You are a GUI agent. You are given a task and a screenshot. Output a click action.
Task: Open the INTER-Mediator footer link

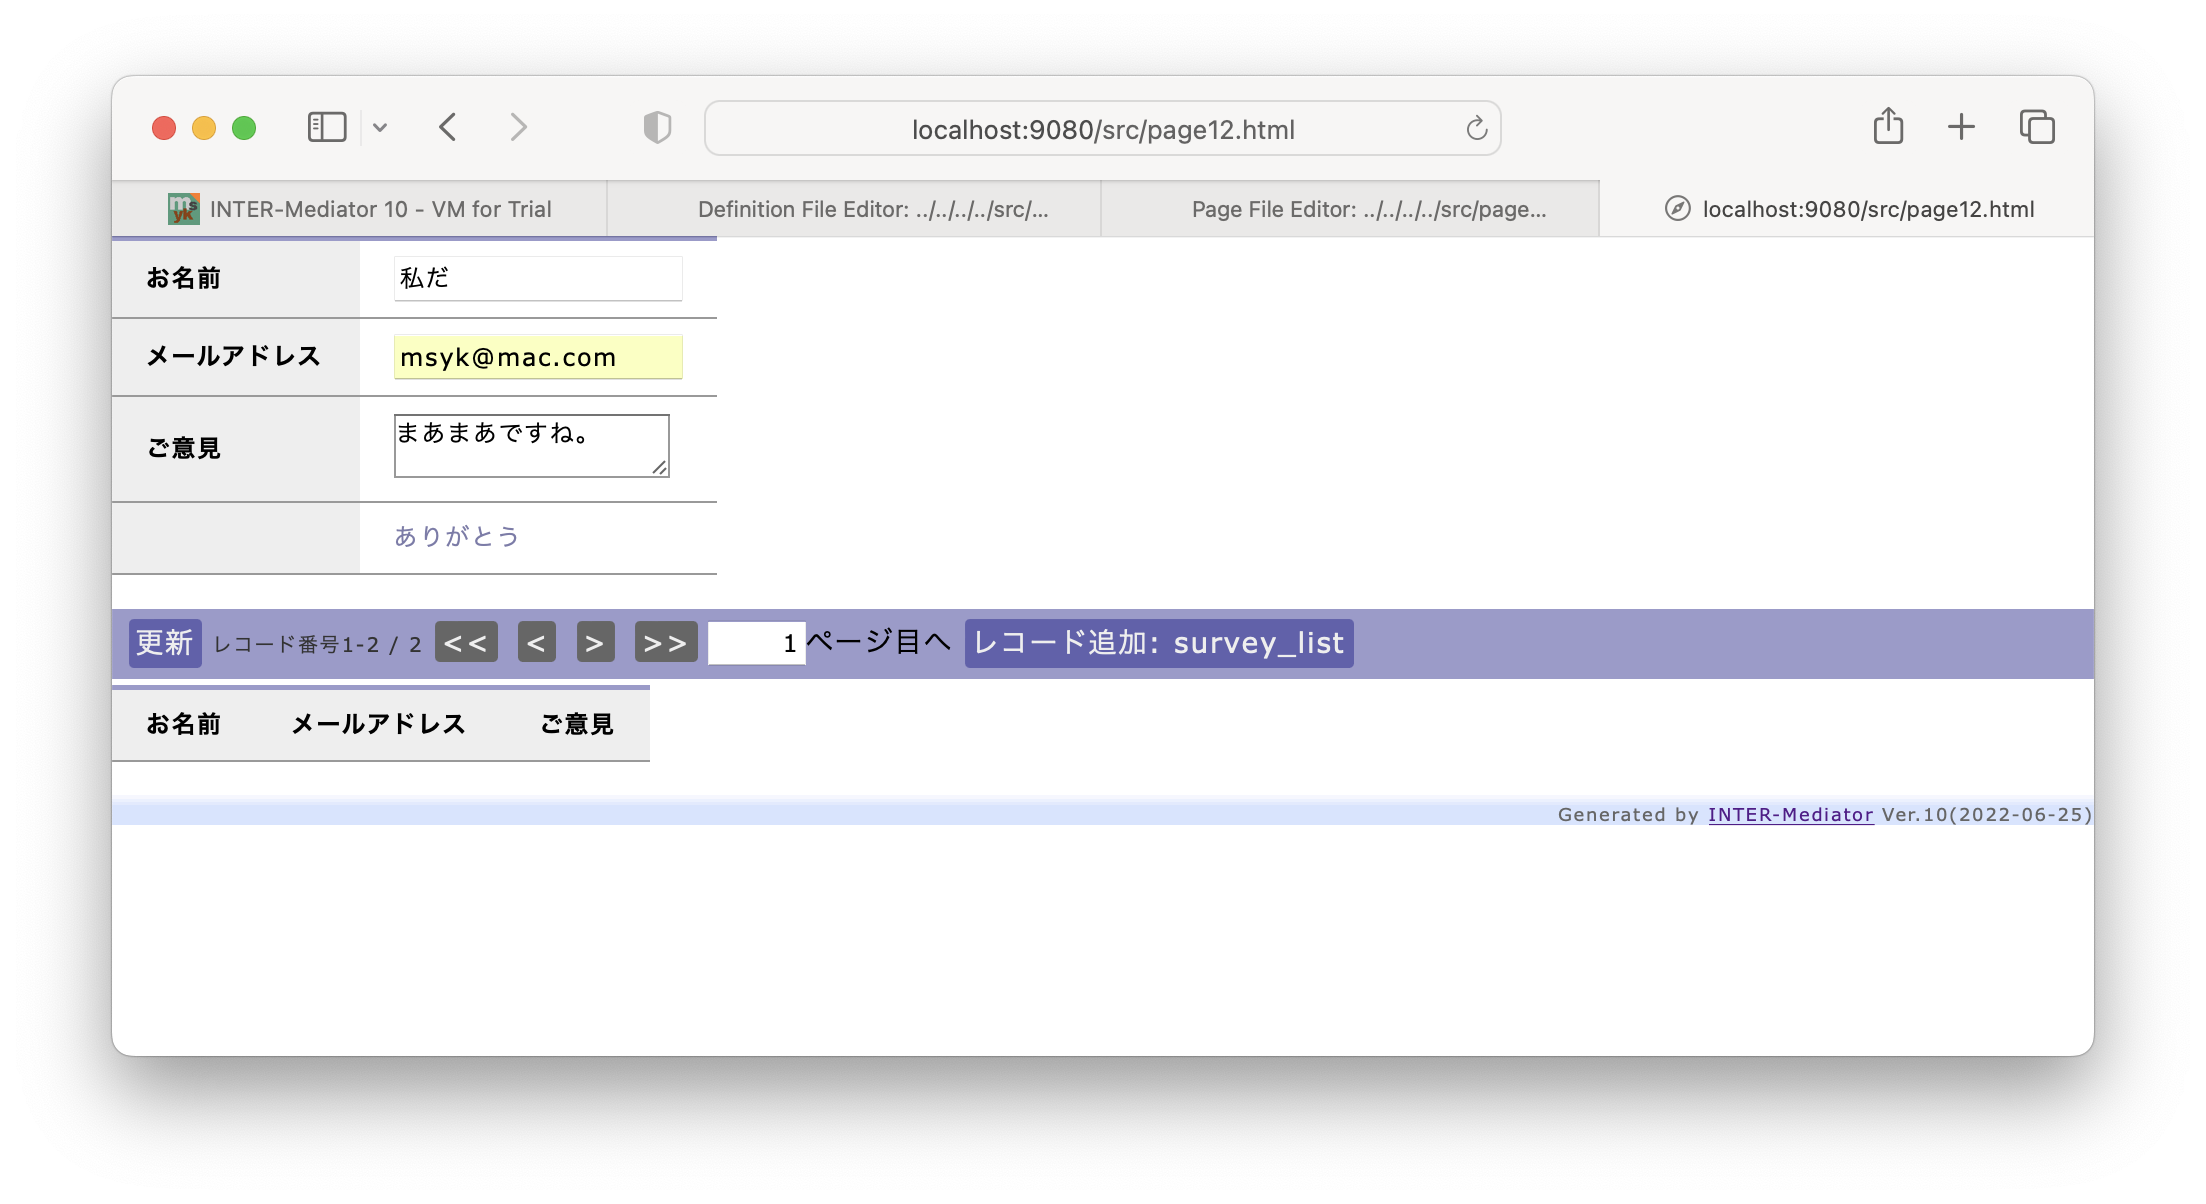tap(1790, 815)
